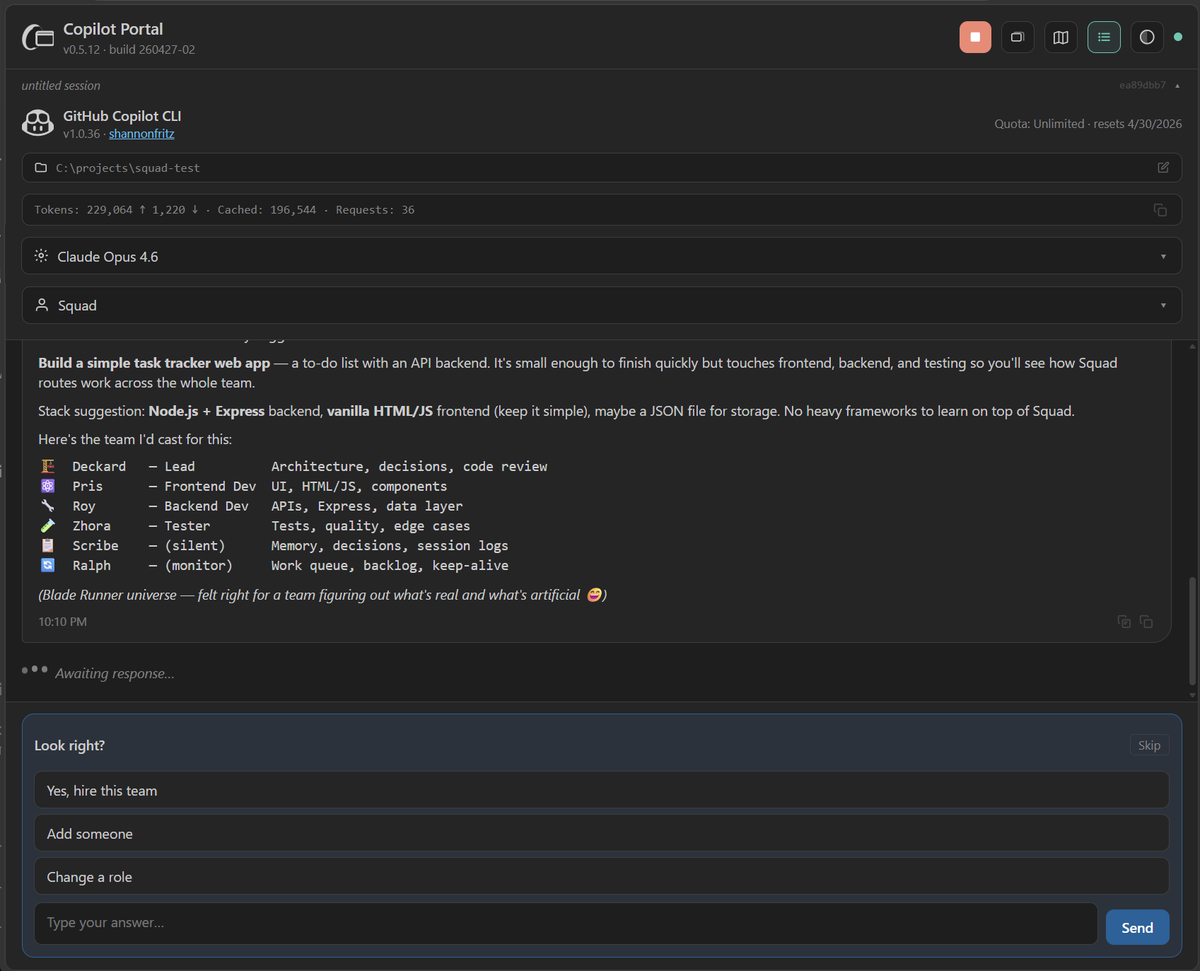
Task: Click the v0.5.12 build version text
Action: click(x=129, y=50)
